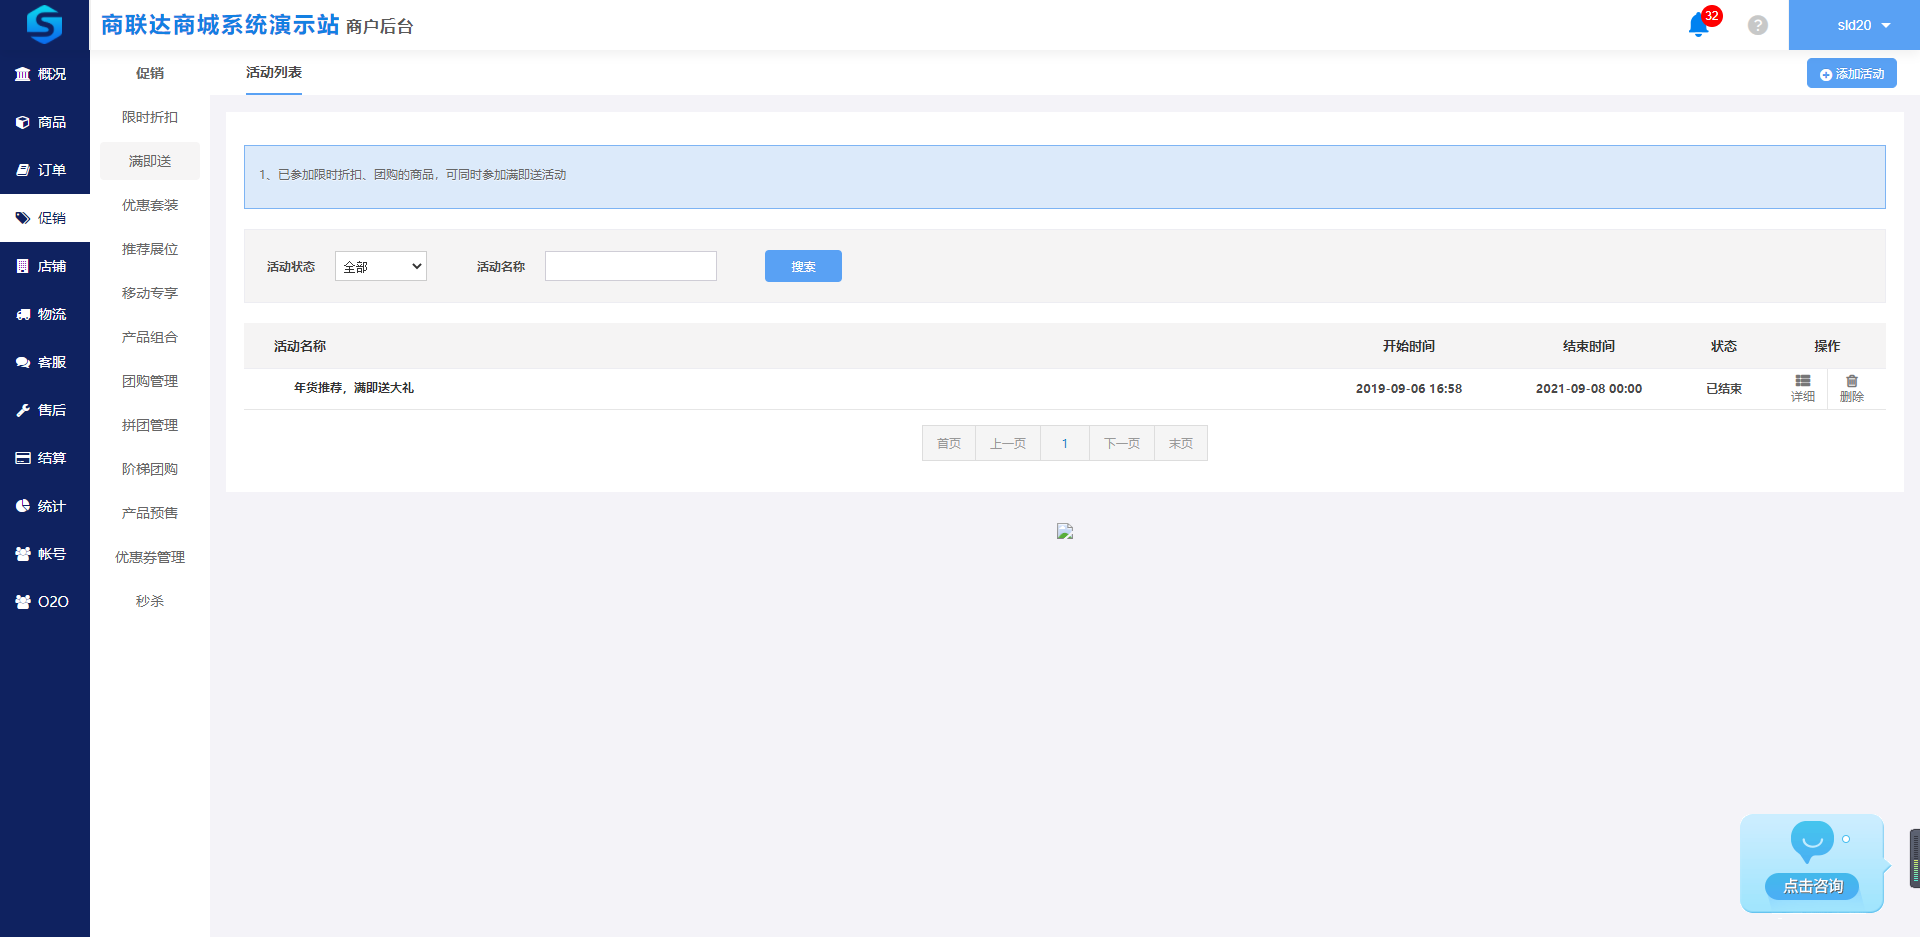
Task: Switch to the 活动列表 tab
Action: 274,72
